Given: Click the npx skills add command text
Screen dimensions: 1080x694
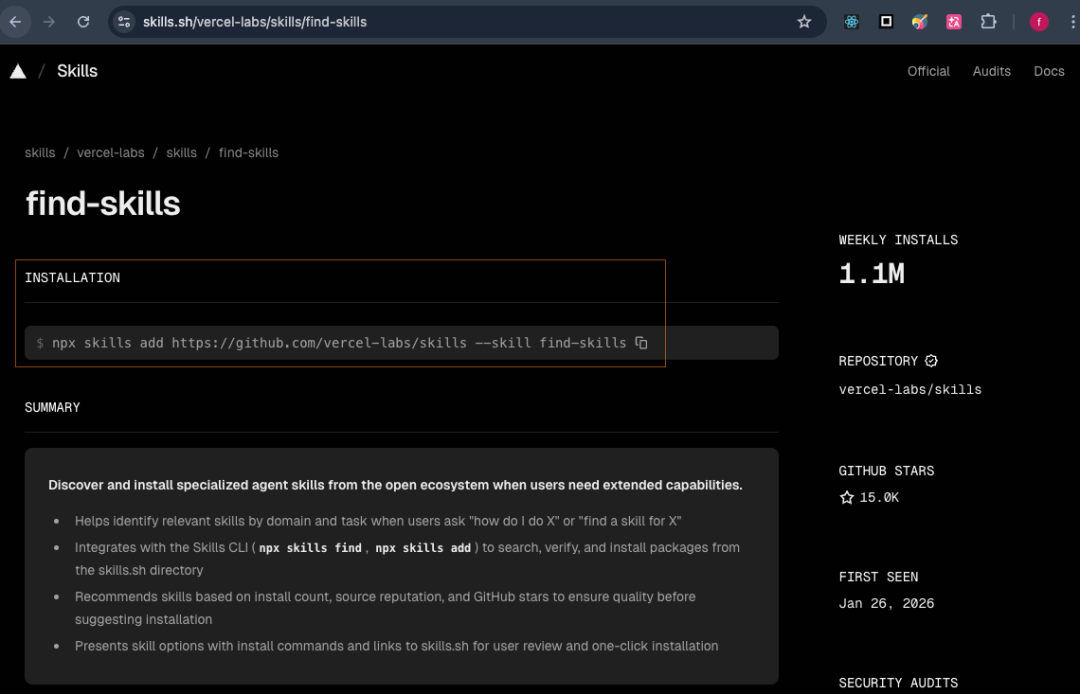Looking at the screenshot, I should point(339,343).
